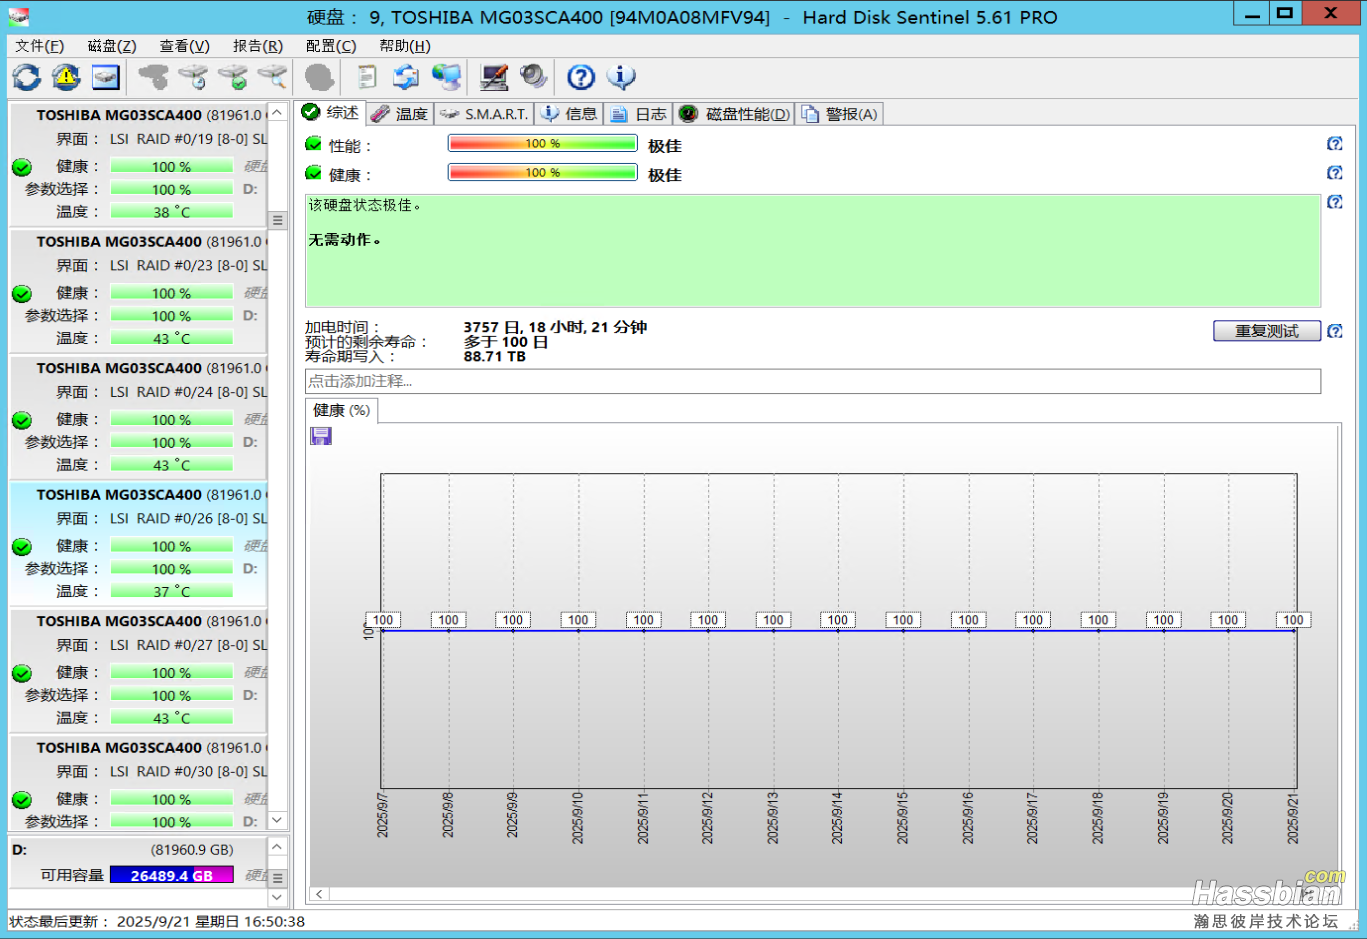The width and height of the screenshot is (1367, 939).
Task: Click the green check icon beside 性能 label
Action: tap(313, 144)
